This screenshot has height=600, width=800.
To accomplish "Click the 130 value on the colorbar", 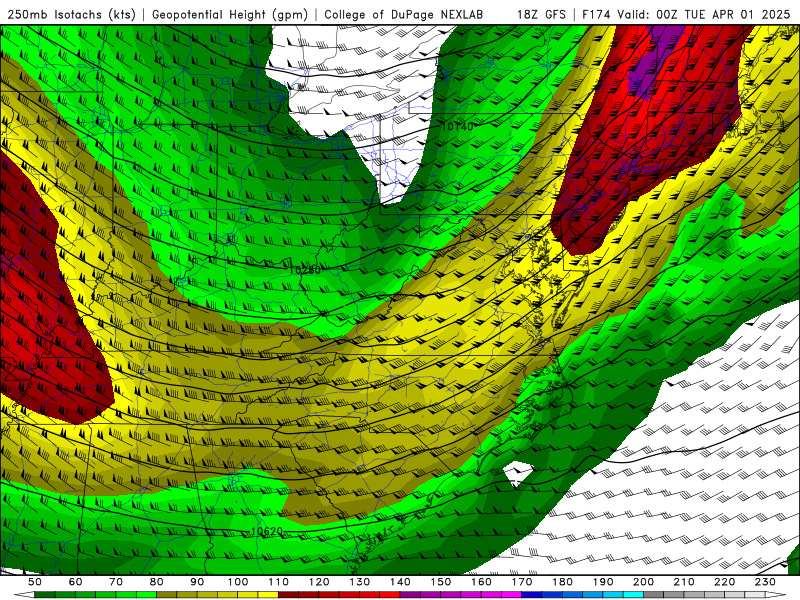I will [x=360, y=582].
